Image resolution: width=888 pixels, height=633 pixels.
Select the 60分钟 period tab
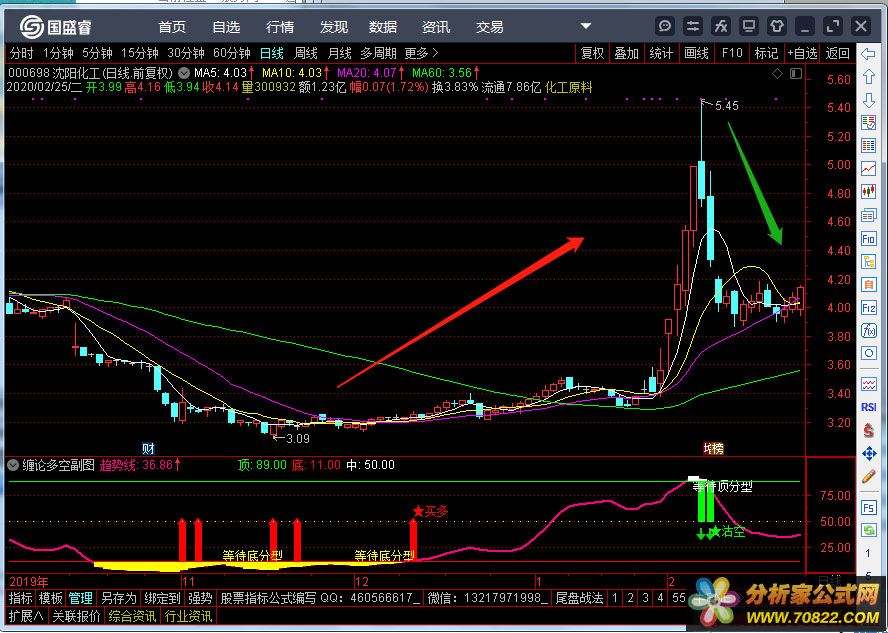(x=231, y=53)
